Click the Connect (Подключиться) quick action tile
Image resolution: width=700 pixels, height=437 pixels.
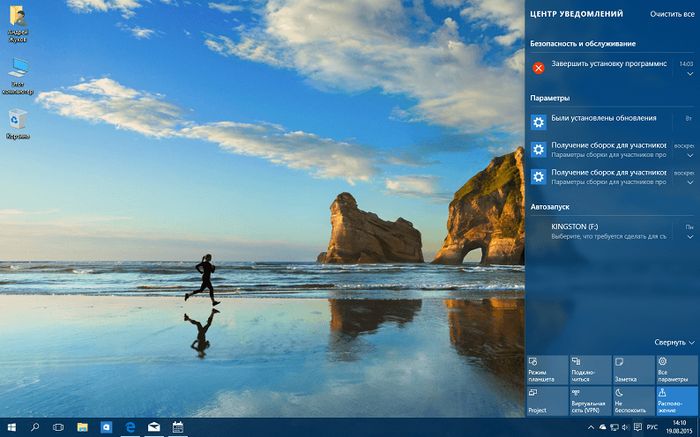point(589,369)
